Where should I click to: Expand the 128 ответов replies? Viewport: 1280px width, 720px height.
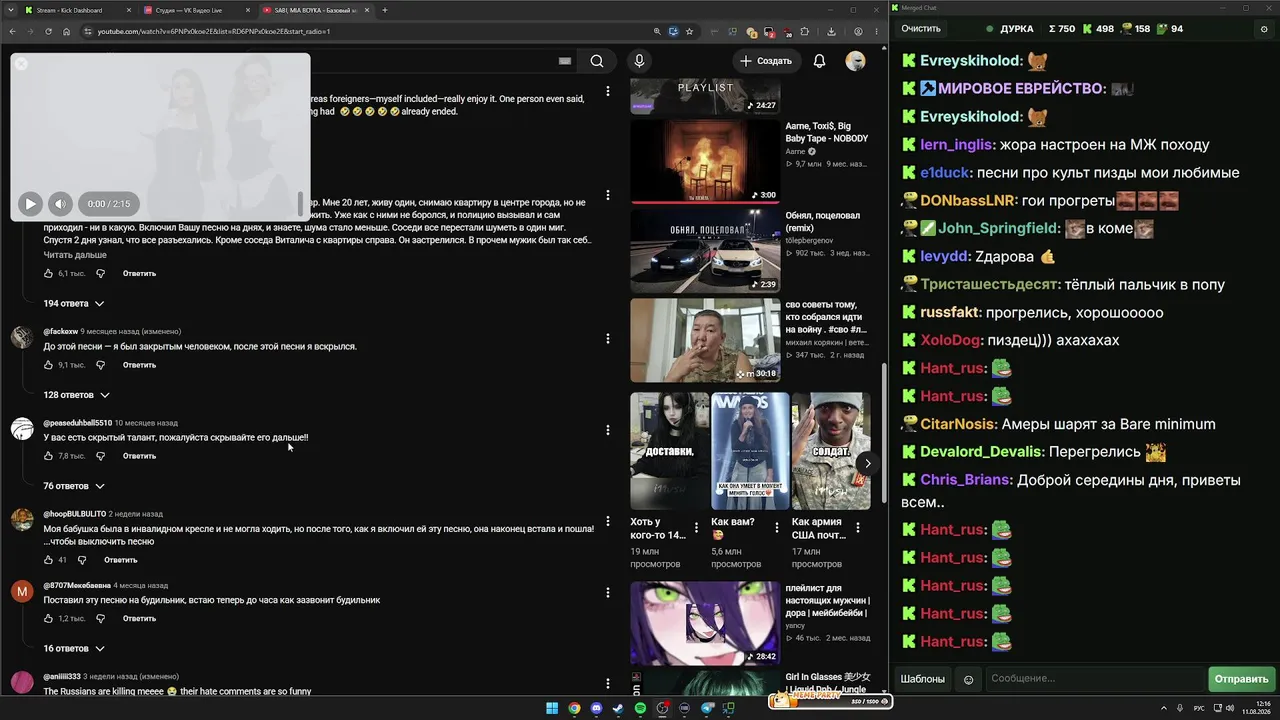point(77,395)
